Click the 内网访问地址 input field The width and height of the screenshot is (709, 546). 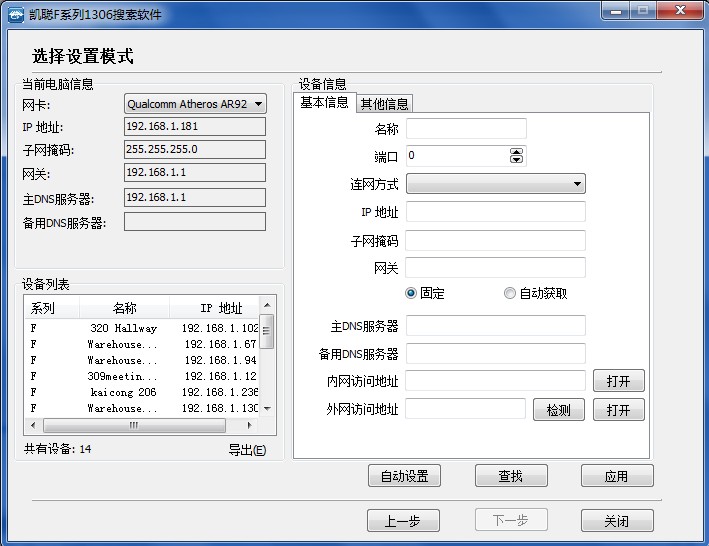[495, 381]
